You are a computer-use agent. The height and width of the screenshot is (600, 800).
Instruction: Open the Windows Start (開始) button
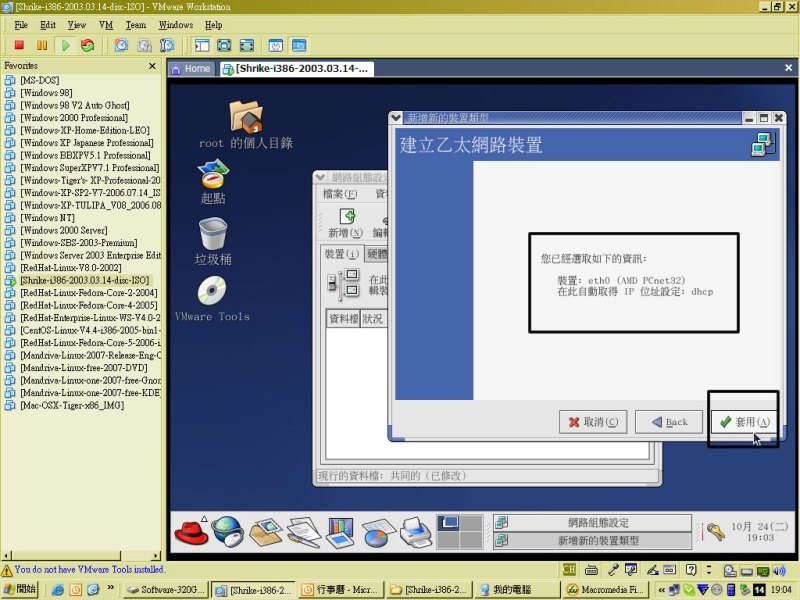point(20,589)
